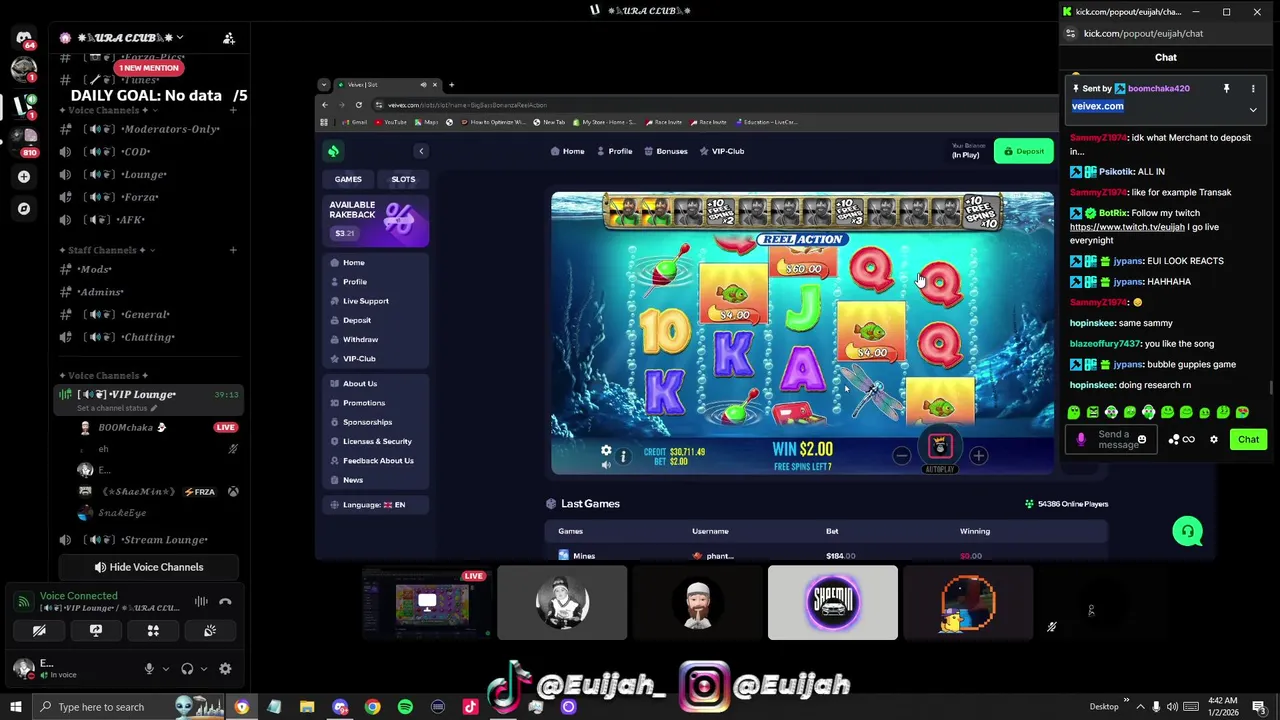Open Kick chat settings gear
The image size is (1280, 720).
point(1214,440)
